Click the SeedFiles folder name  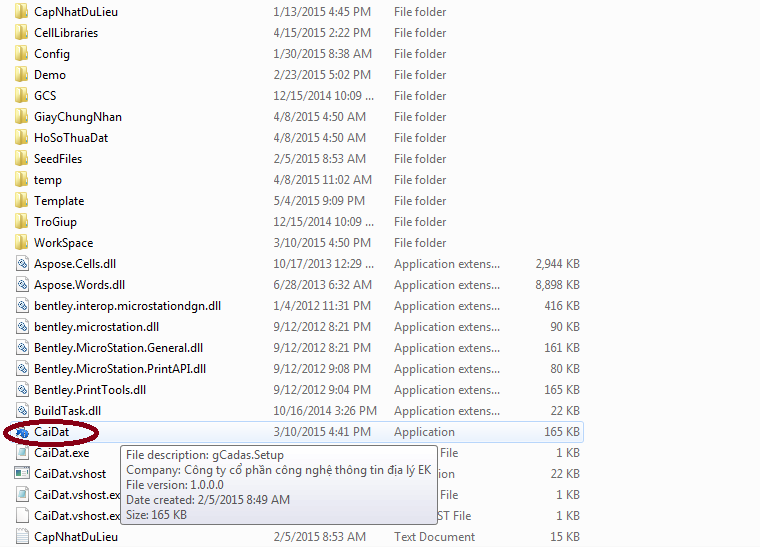coord(58,159)
